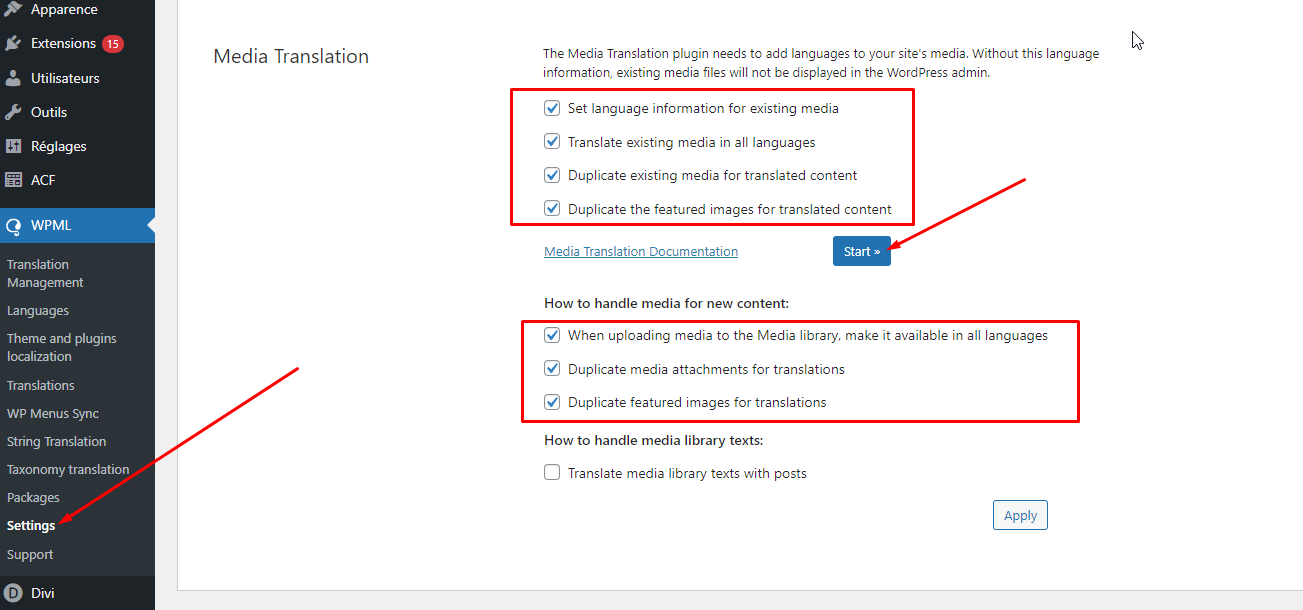Select the WPML menu item
Image resolution: width=1303 pixels, height=610 pixels.
77,226
